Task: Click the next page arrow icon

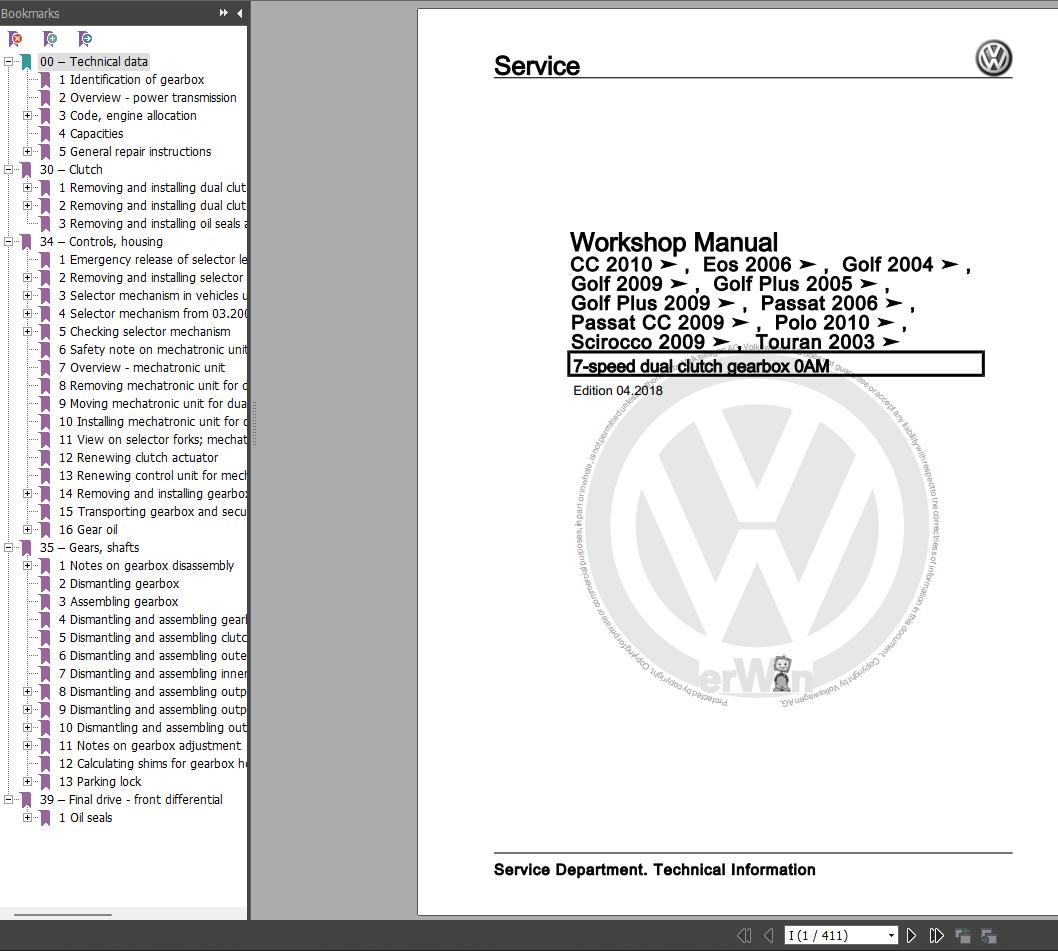Action: pos(912,935)
